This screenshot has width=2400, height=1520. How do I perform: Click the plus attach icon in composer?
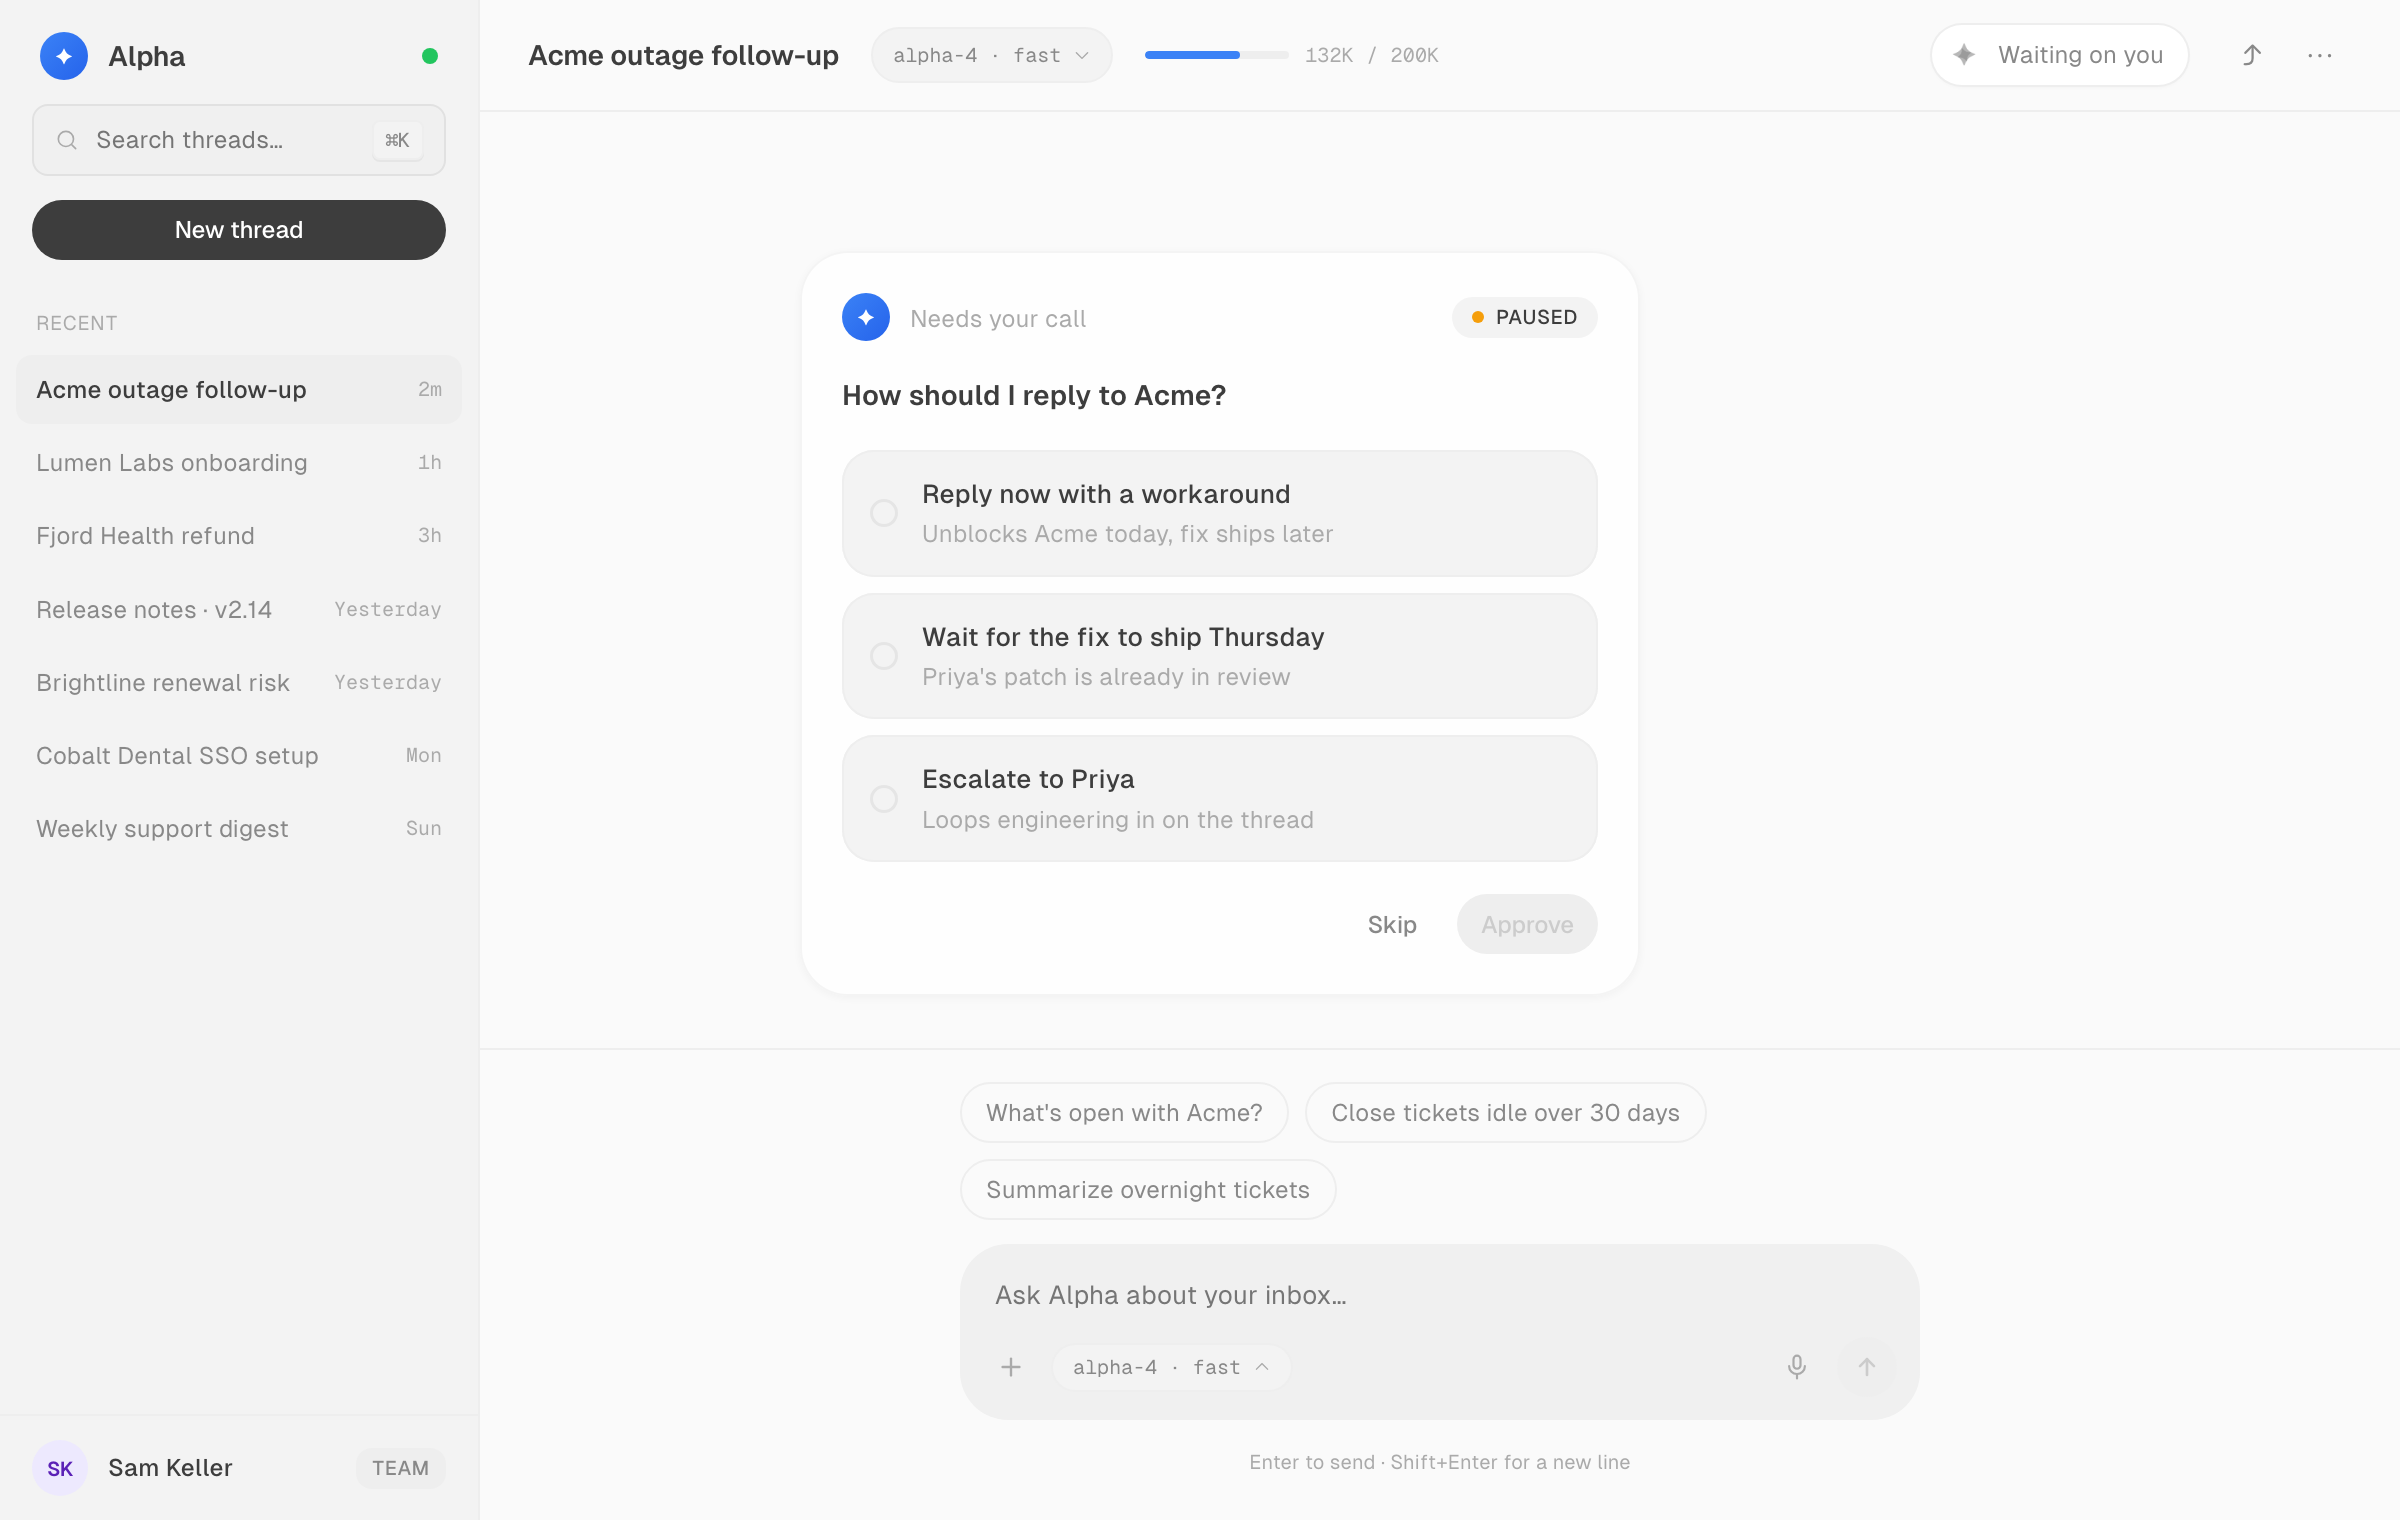coord(1011,1367)
